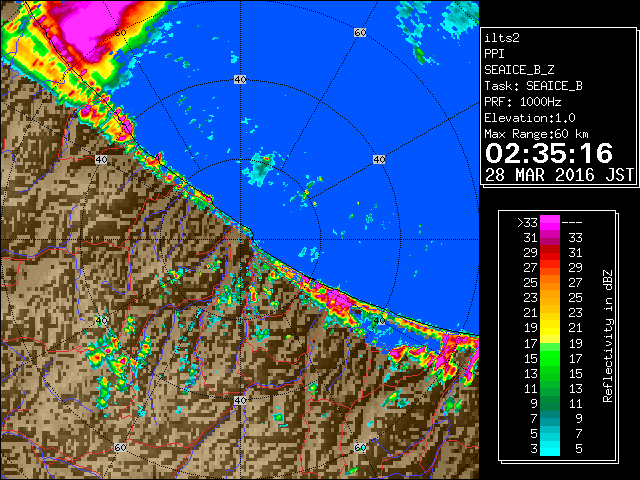Pick the yellow 19–21 dBZ legend swatch
Screen dimensions: 640x480
point(550,328)
